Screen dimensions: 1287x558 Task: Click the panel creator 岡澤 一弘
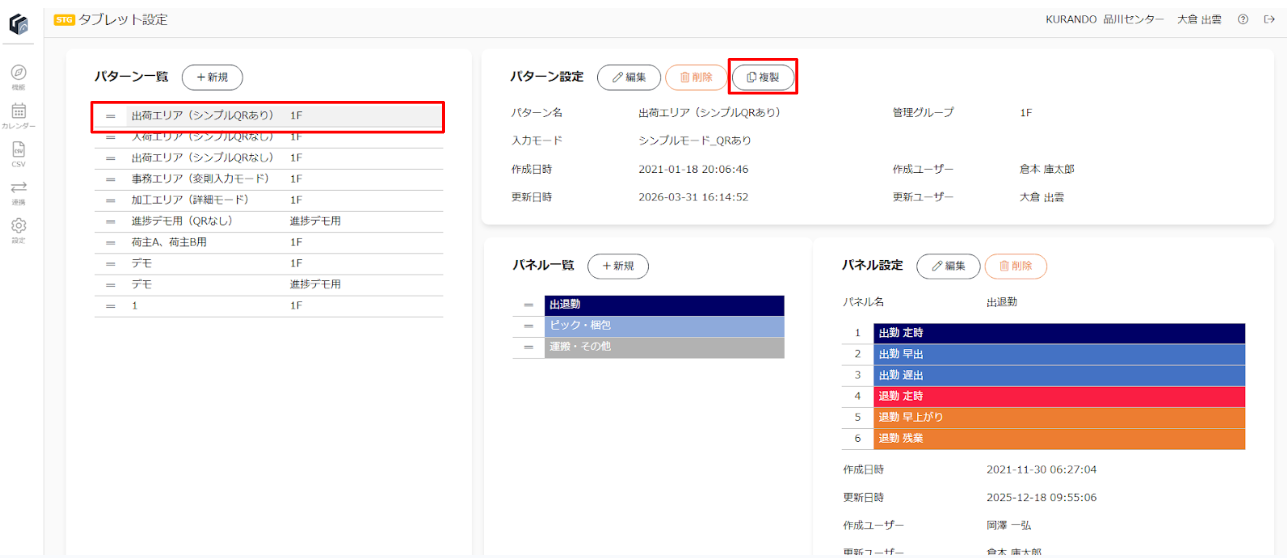click(x=1009, y=525)
